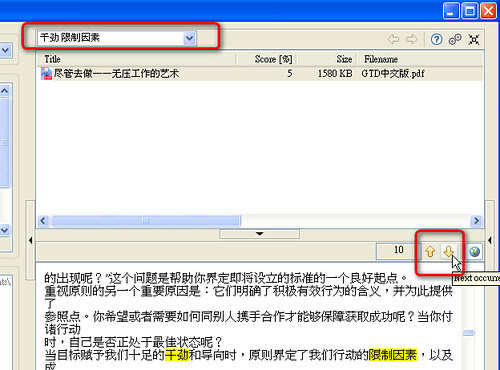Jump to the previous occurrence arrow
500x370 pixels.
(430, 251)
